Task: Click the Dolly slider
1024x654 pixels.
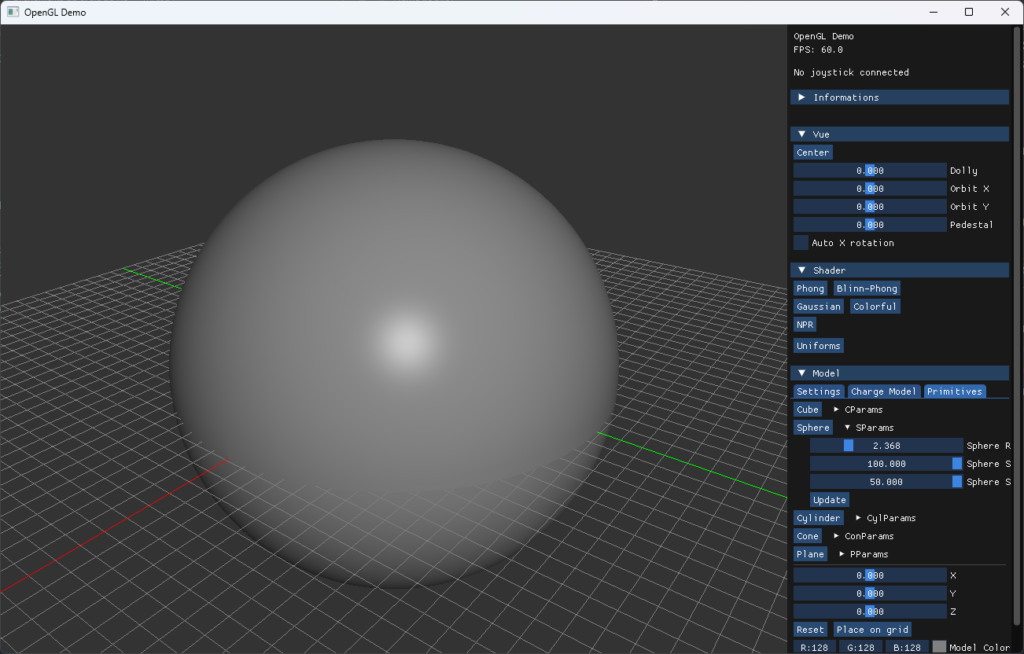Action: pyautogui.click(x=870, y=171)
